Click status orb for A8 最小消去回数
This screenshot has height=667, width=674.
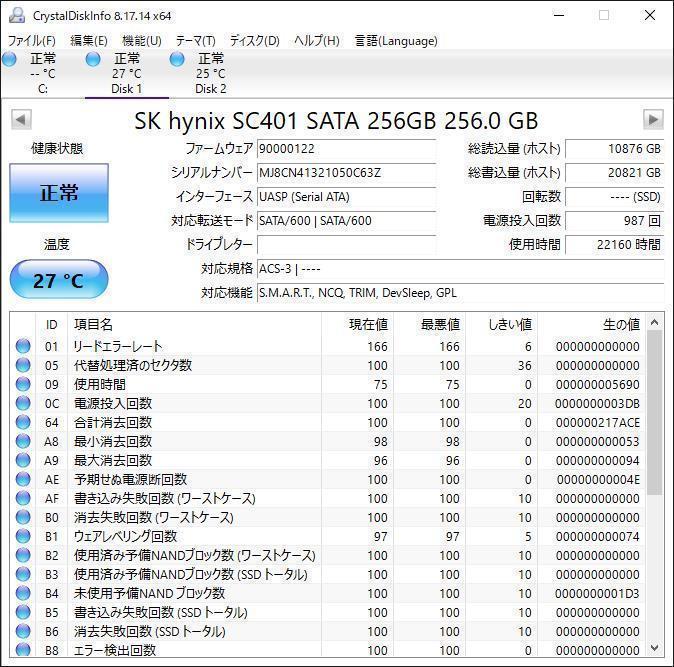click(x=23, y=441)
